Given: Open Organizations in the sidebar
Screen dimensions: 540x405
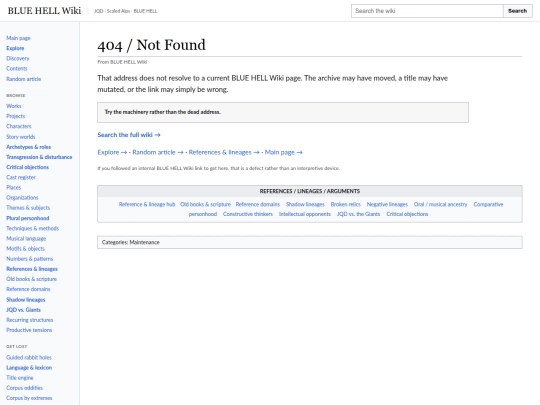Looking at the screenshot, I should point(22,197).
